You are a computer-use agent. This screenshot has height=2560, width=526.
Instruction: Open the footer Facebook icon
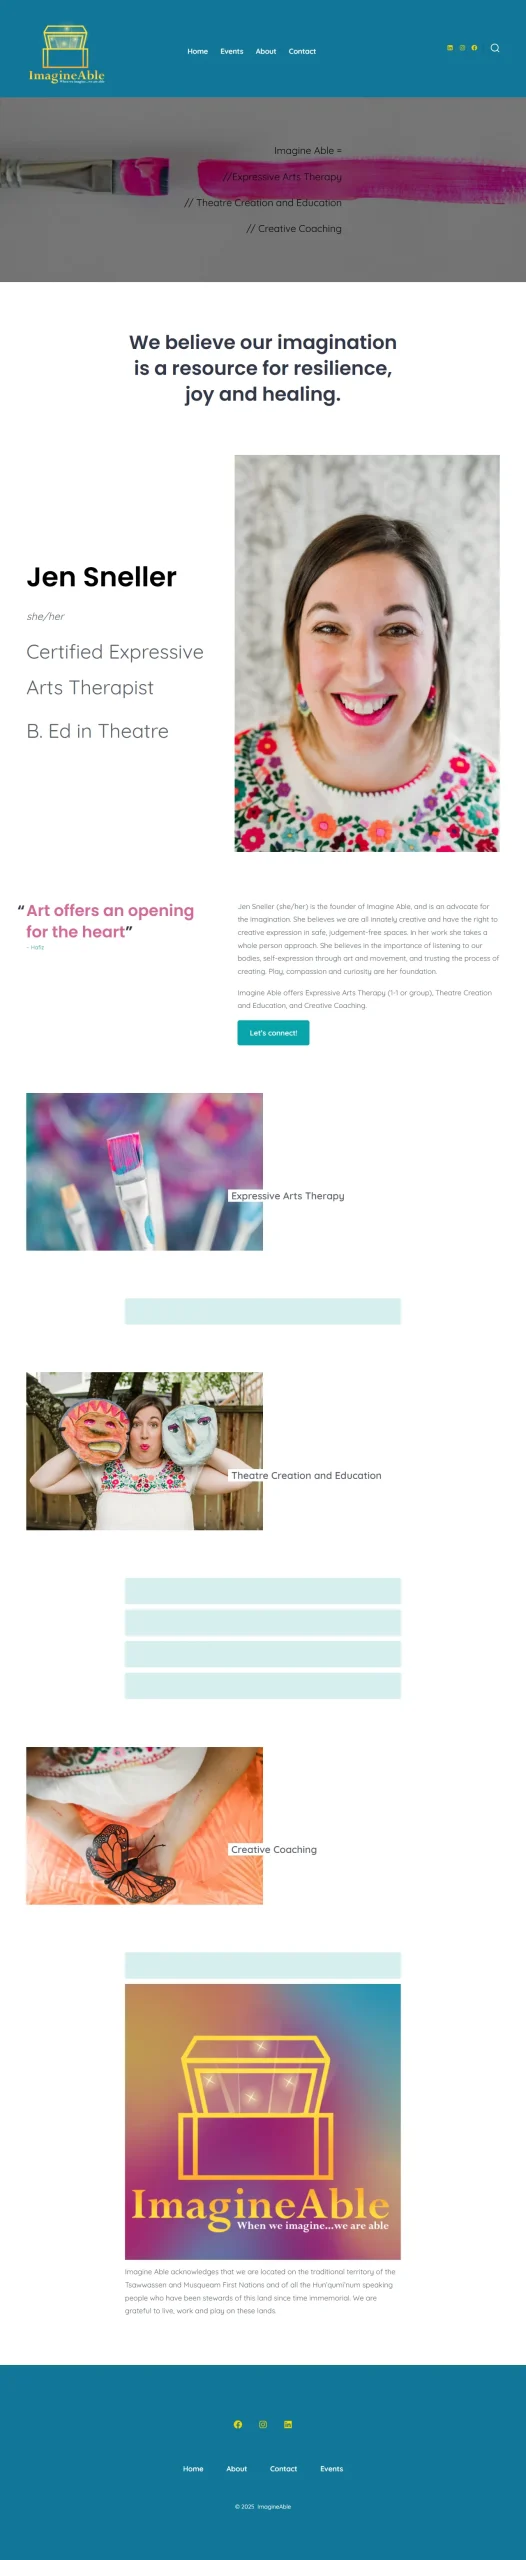(238, 2424)
